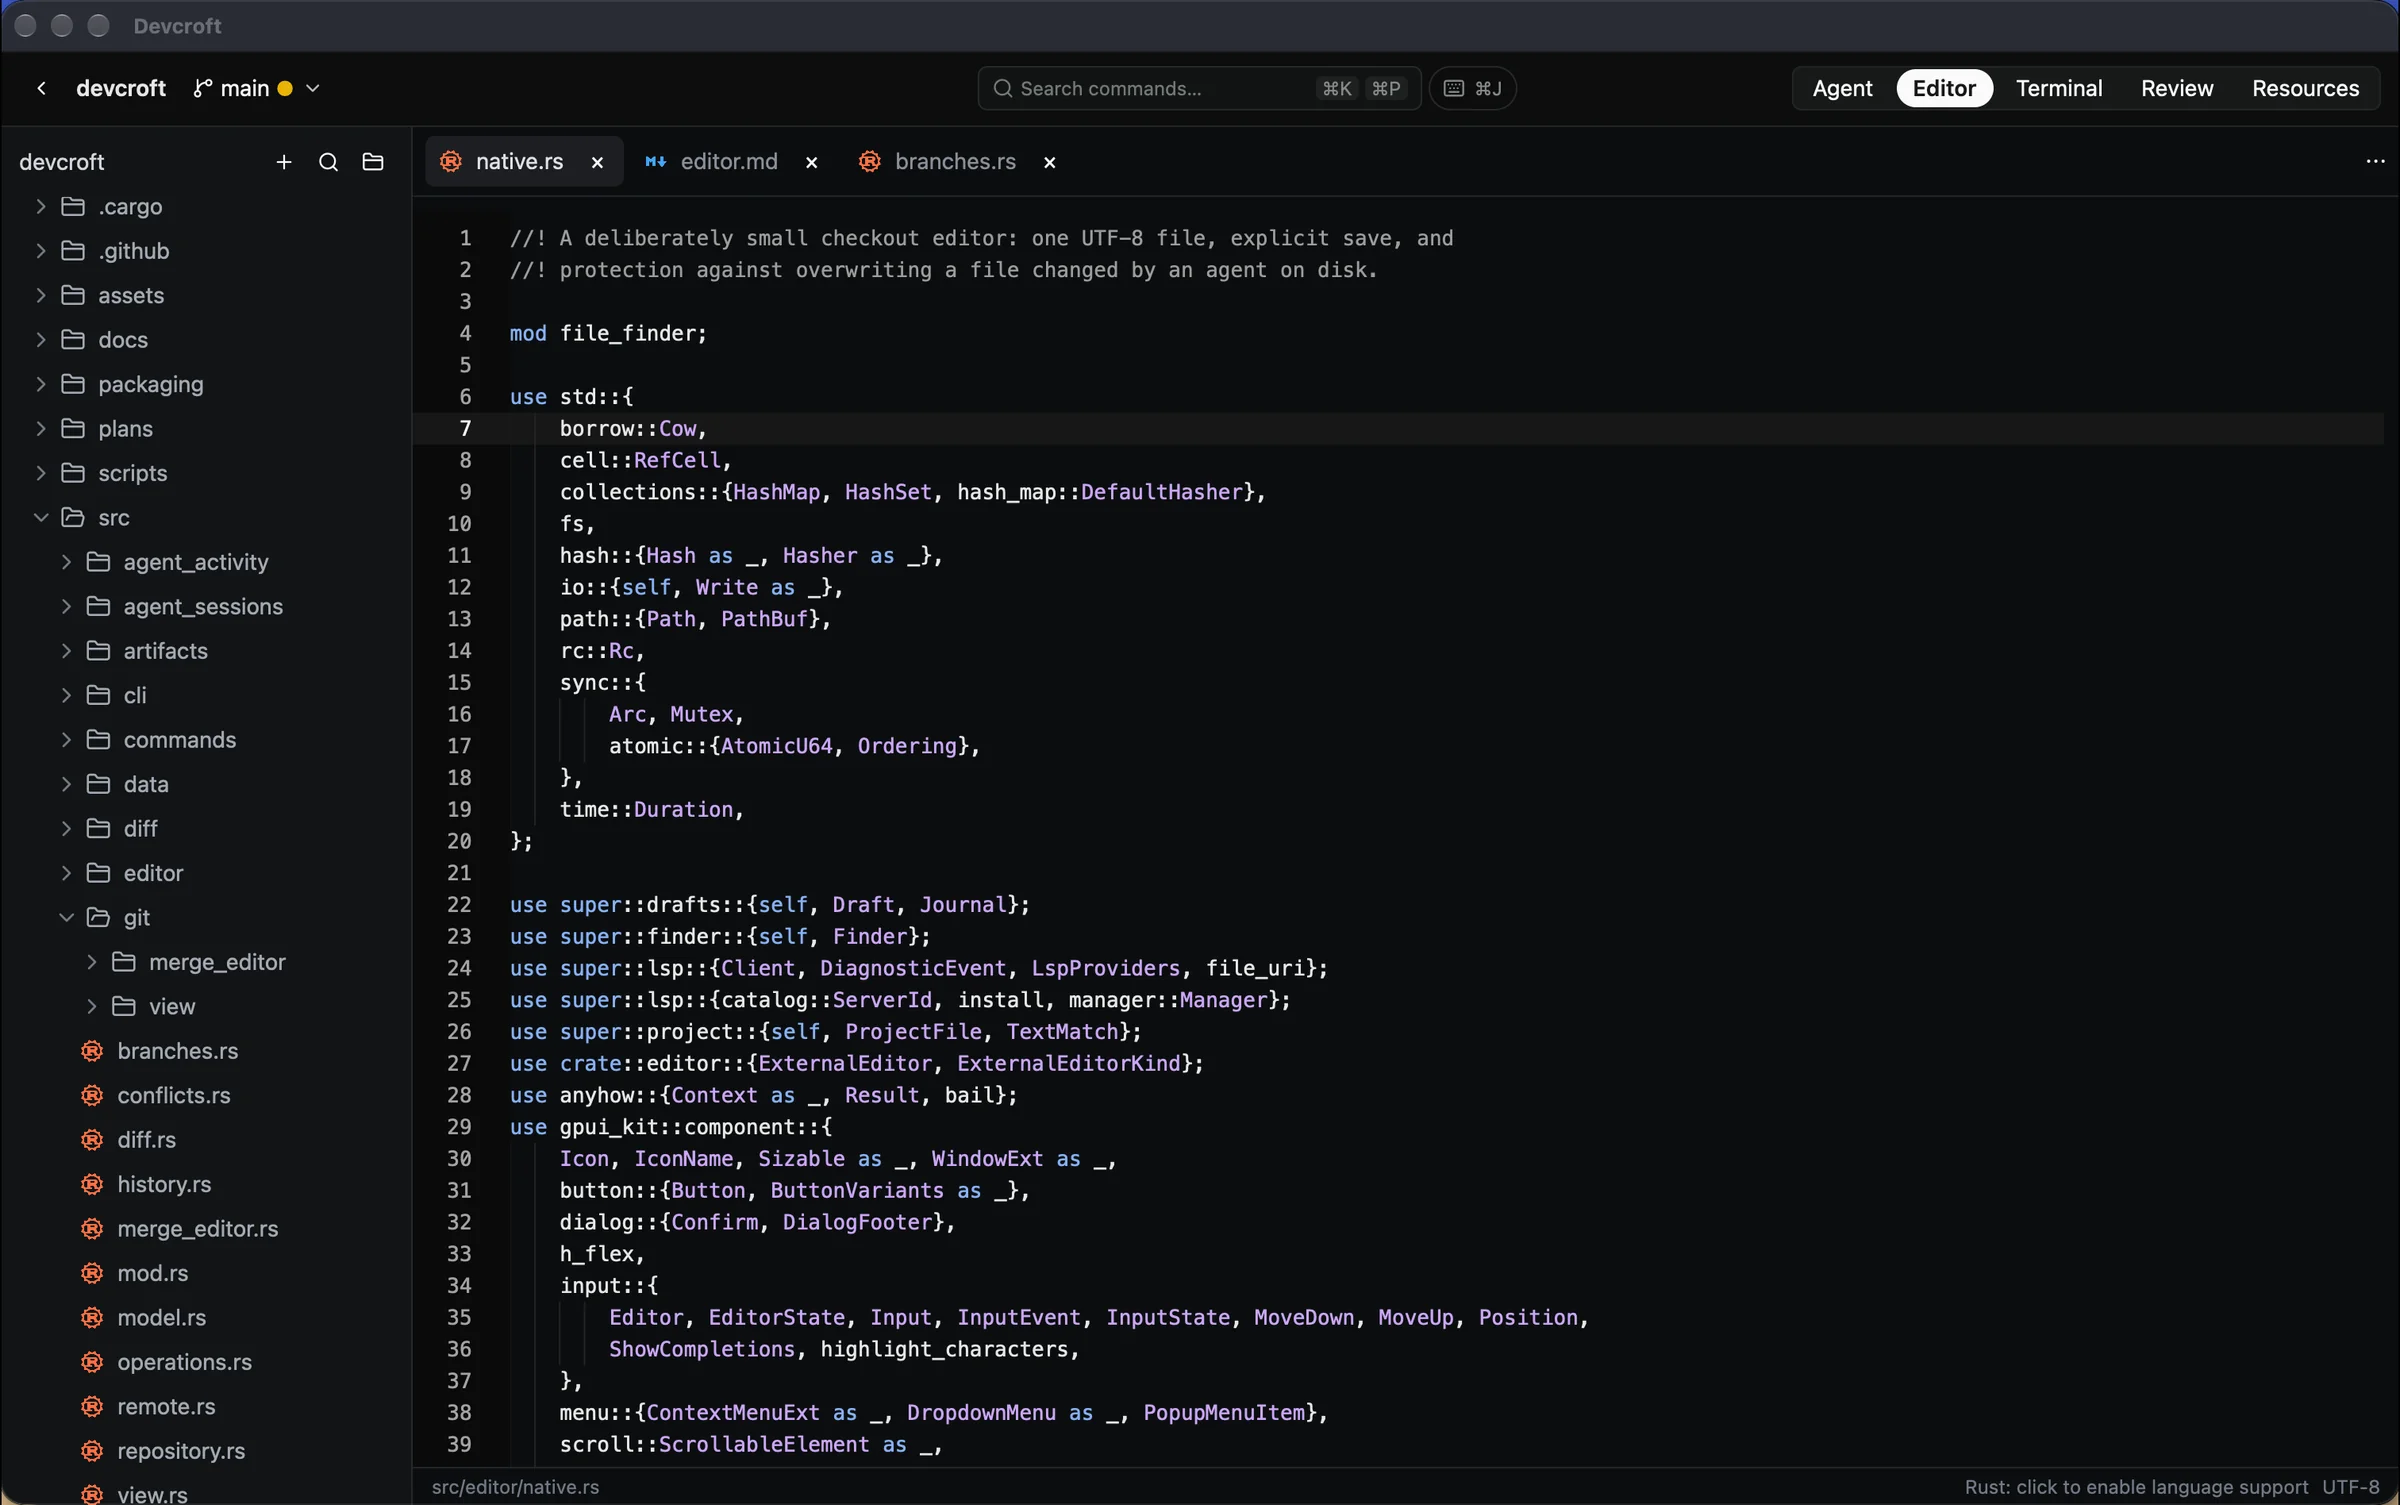Click the folder icon beside docs
The height and width of the screenshot is (1505, 2400).
(73, 340)
